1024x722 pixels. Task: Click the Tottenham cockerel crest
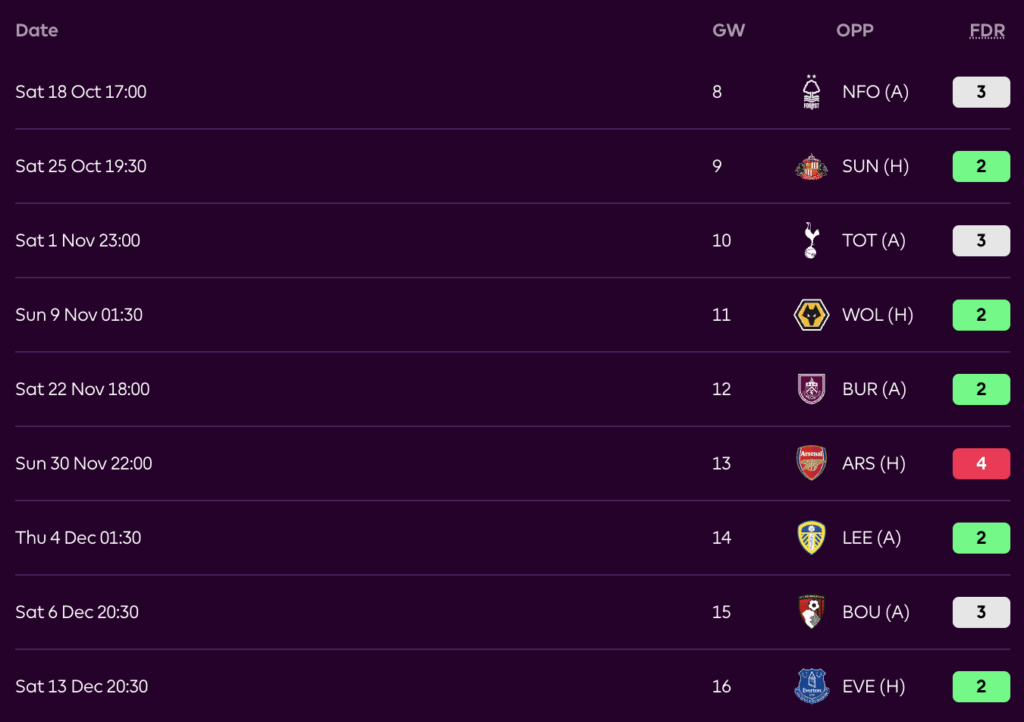click(x=811, y=240)
